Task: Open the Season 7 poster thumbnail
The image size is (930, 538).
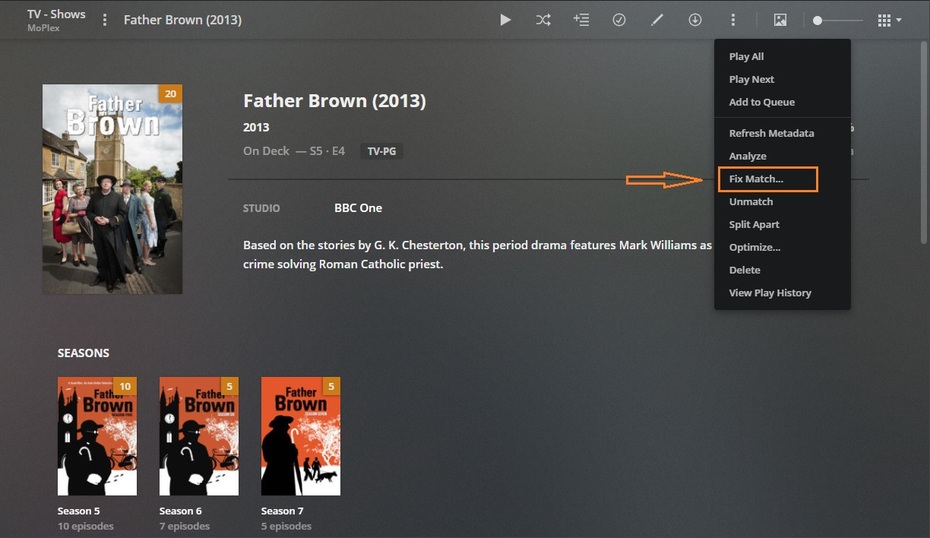Action: [301, 436]
